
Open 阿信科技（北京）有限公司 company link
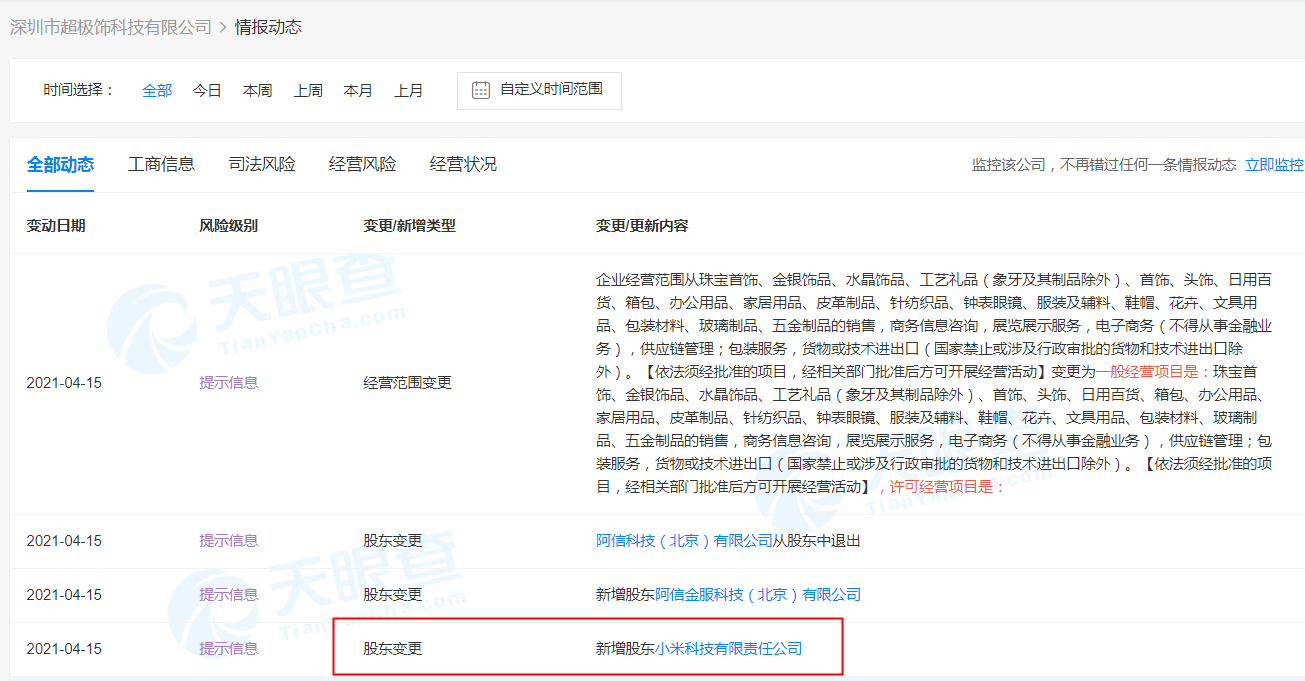pyautogui.click(x=684, y=541)
